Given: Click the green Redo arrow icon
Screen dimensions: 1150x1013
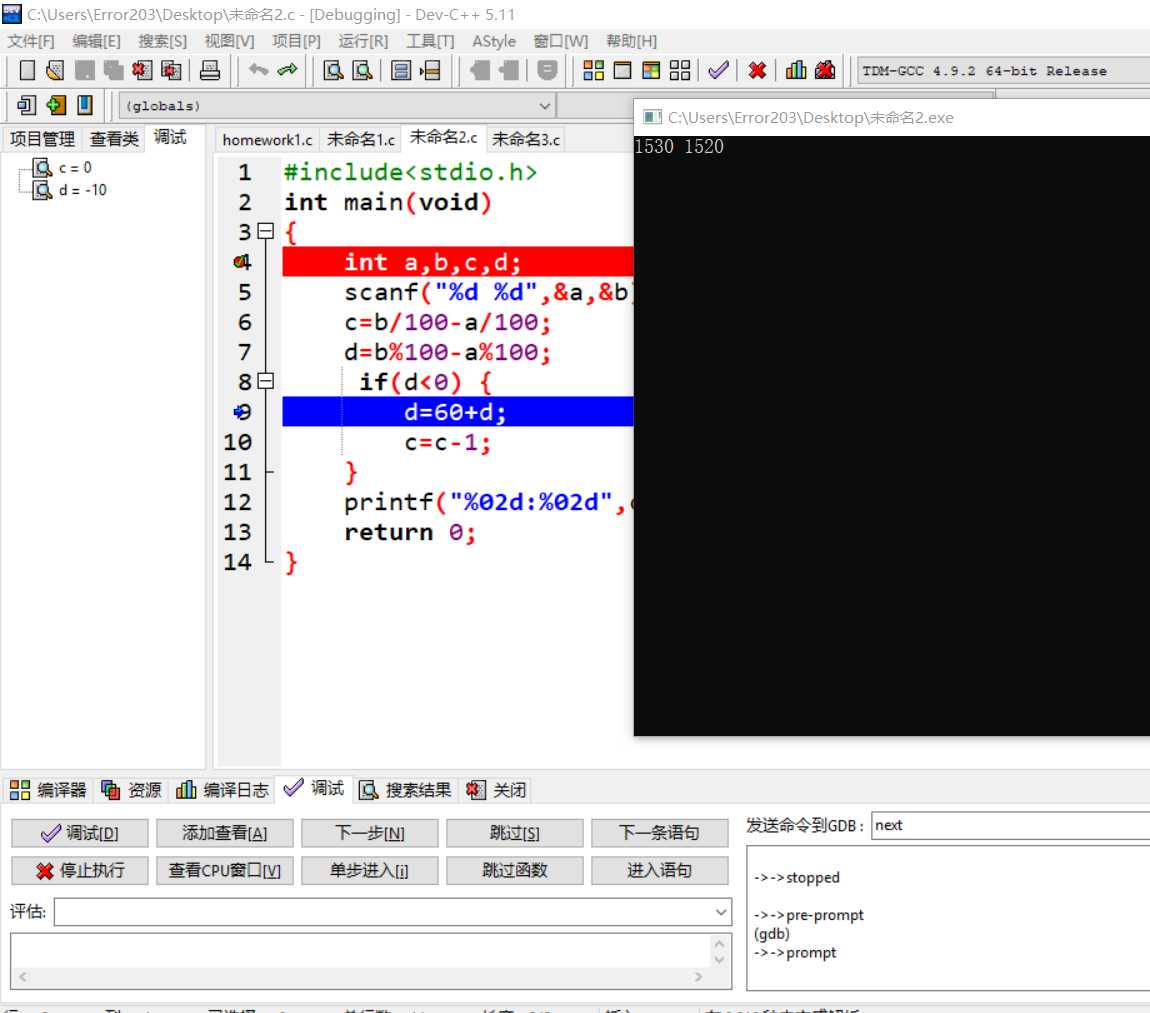Looking at the screenshot, I should click(x=288, y=70).
